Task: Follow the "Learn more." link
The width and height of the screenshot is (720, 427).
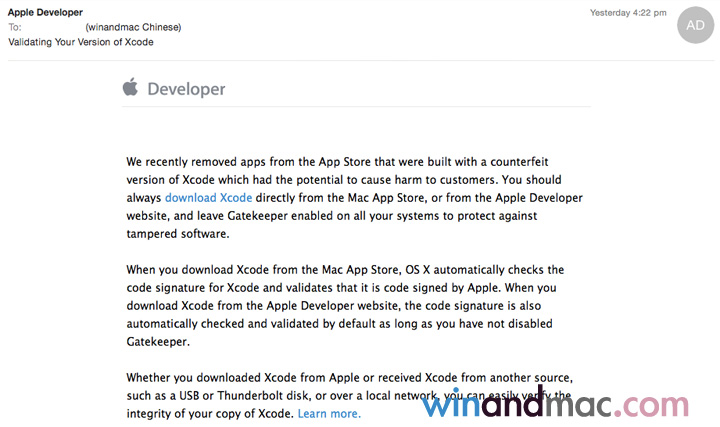Action: pos(329,413)
